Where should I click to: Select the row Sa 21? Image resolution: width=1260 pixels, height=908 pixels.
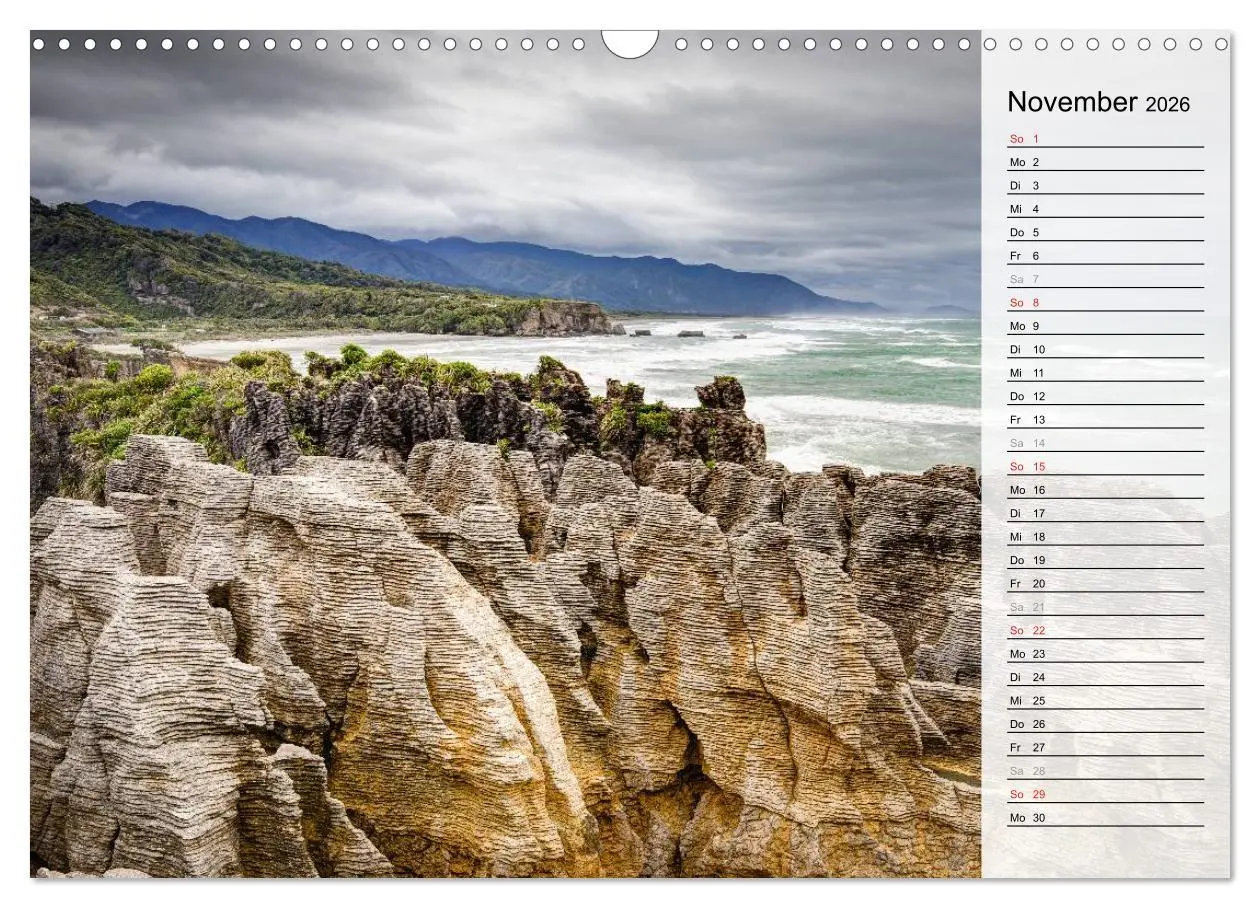coord(1105,606)
